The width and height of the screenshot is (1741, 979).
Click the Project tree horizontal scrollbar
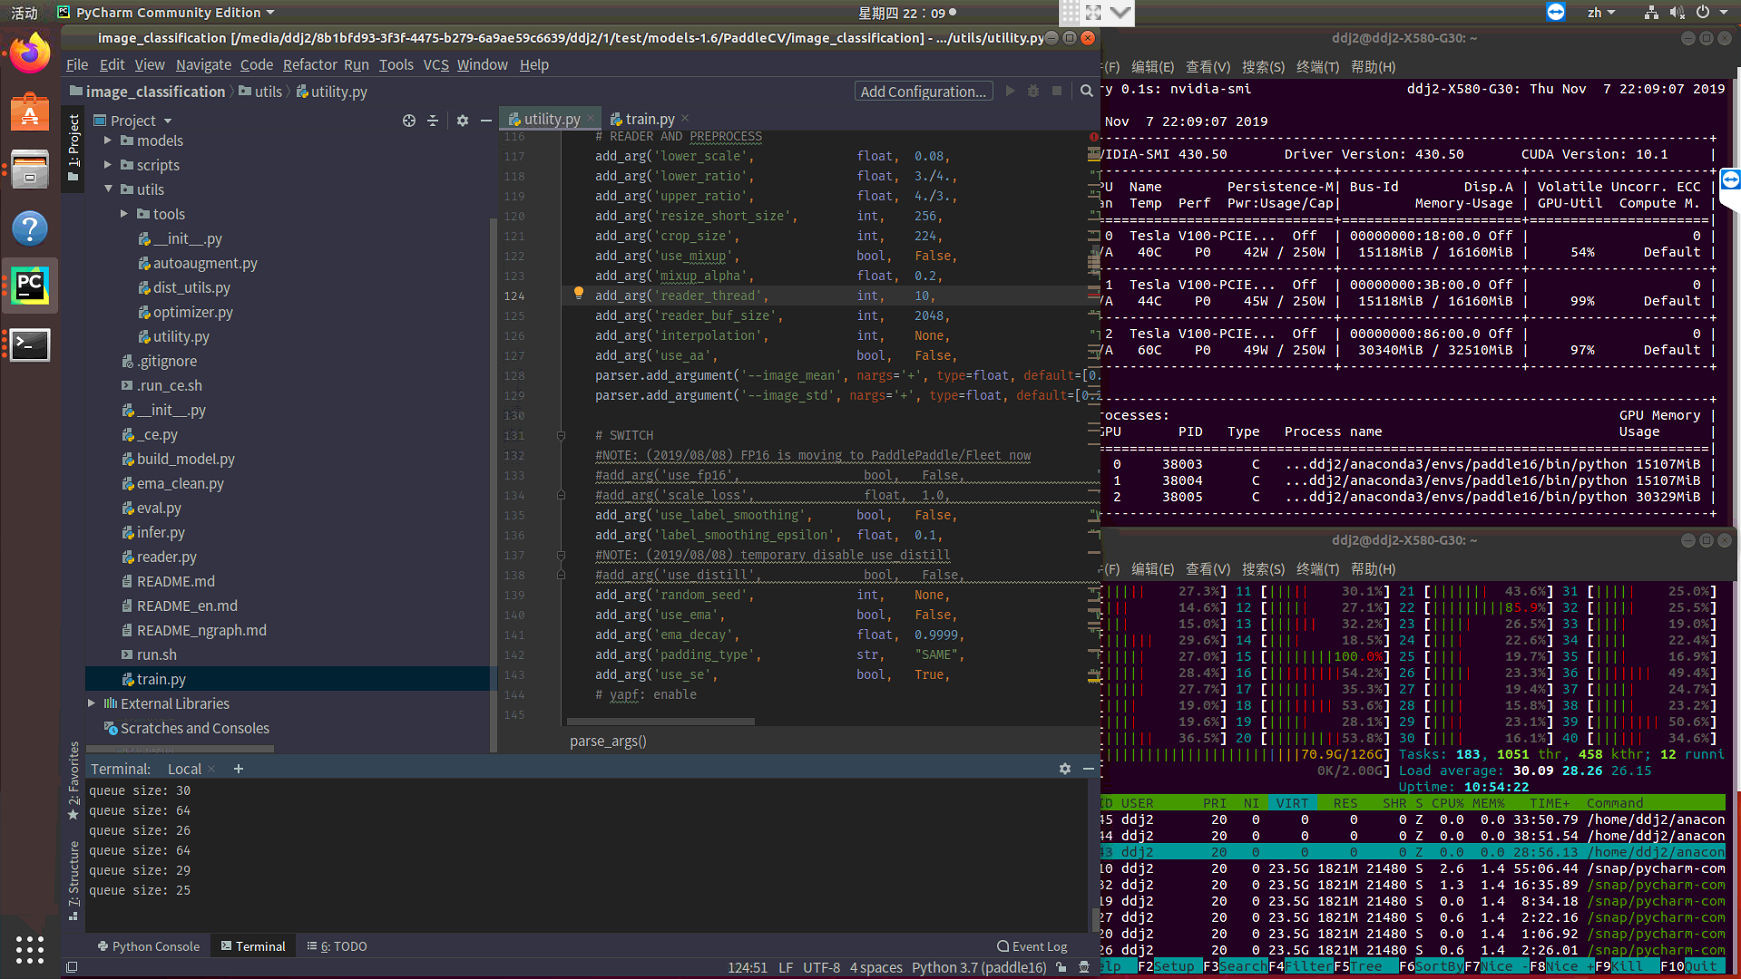[x=180, y=749]
